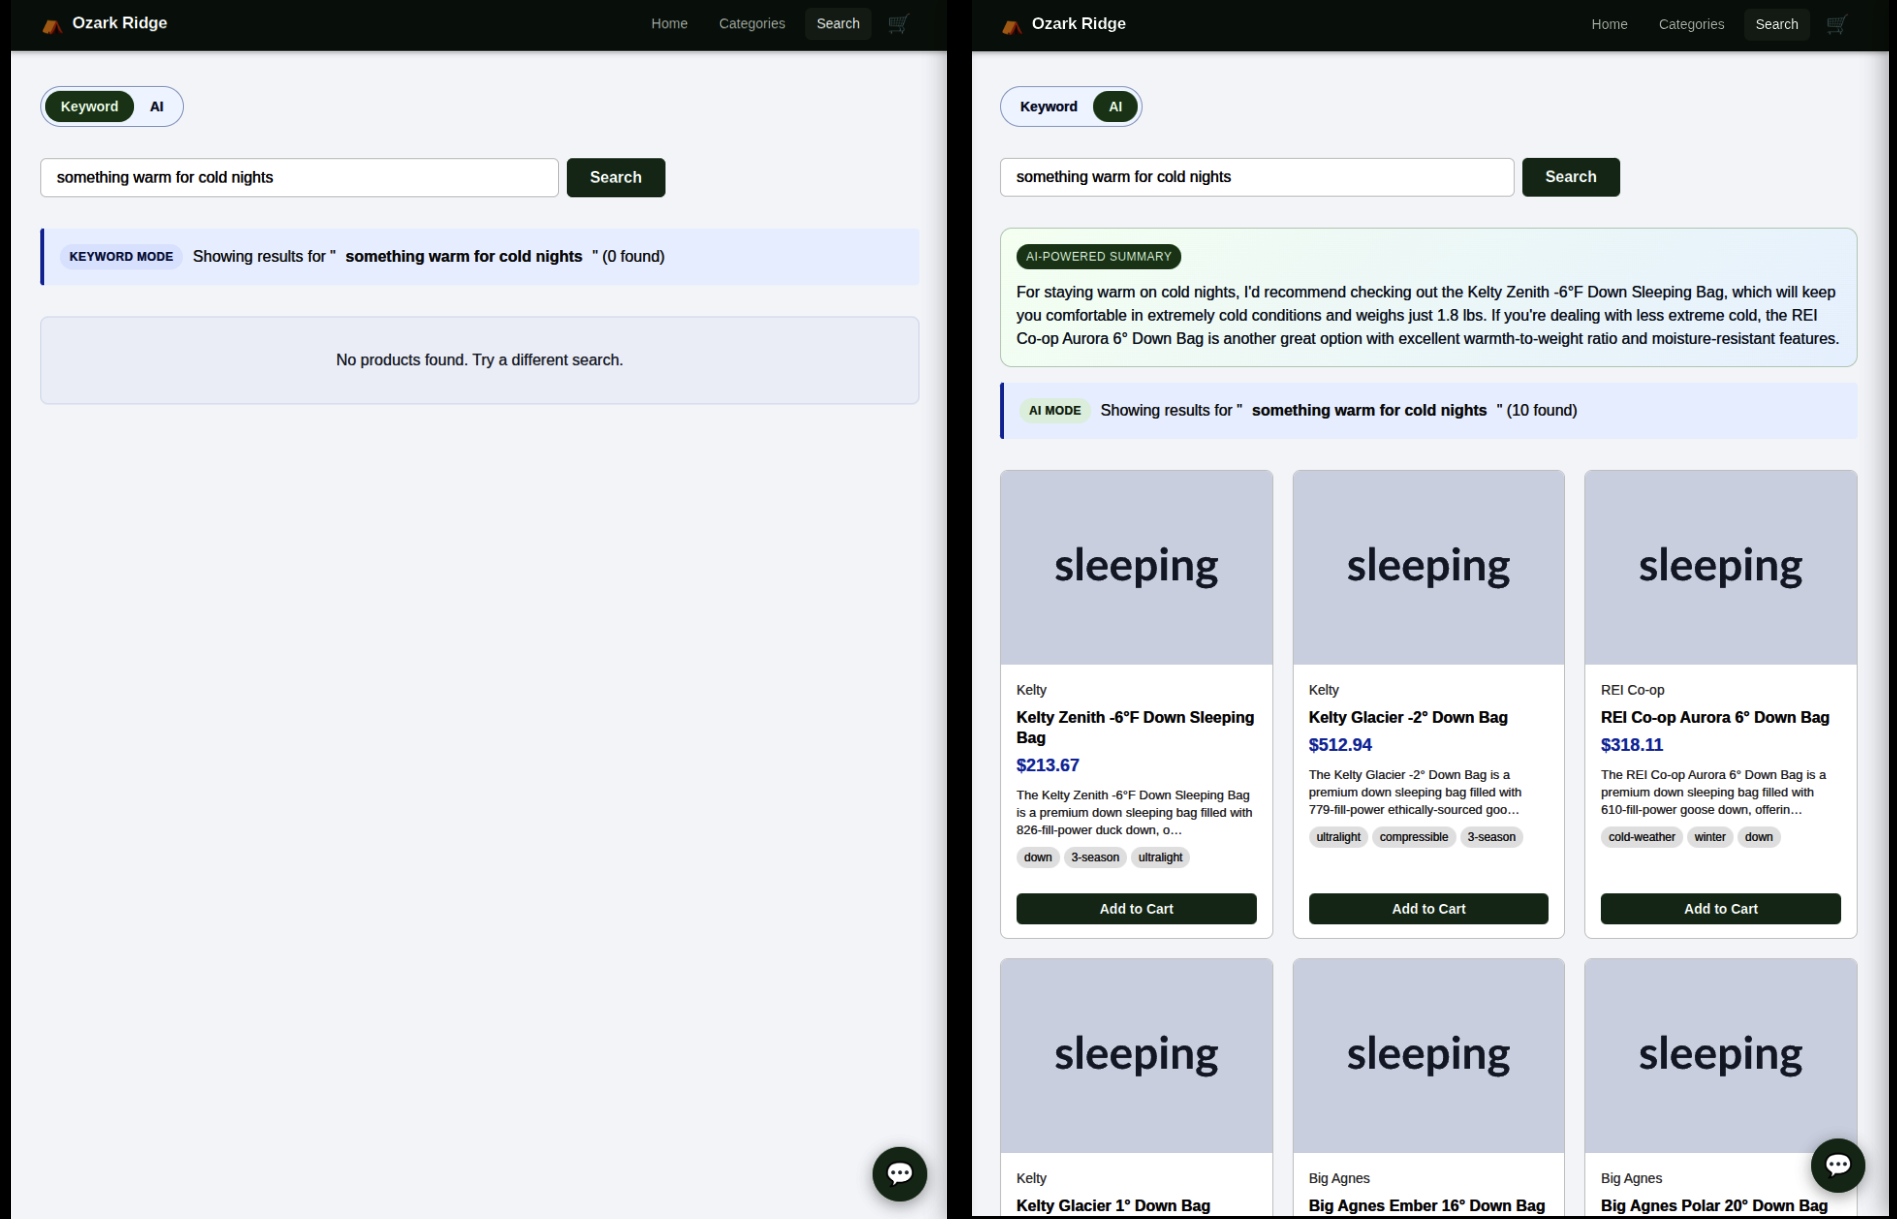Open the chat bubble in the left window
The image size is (1897, 1219).
point(899,1173)
